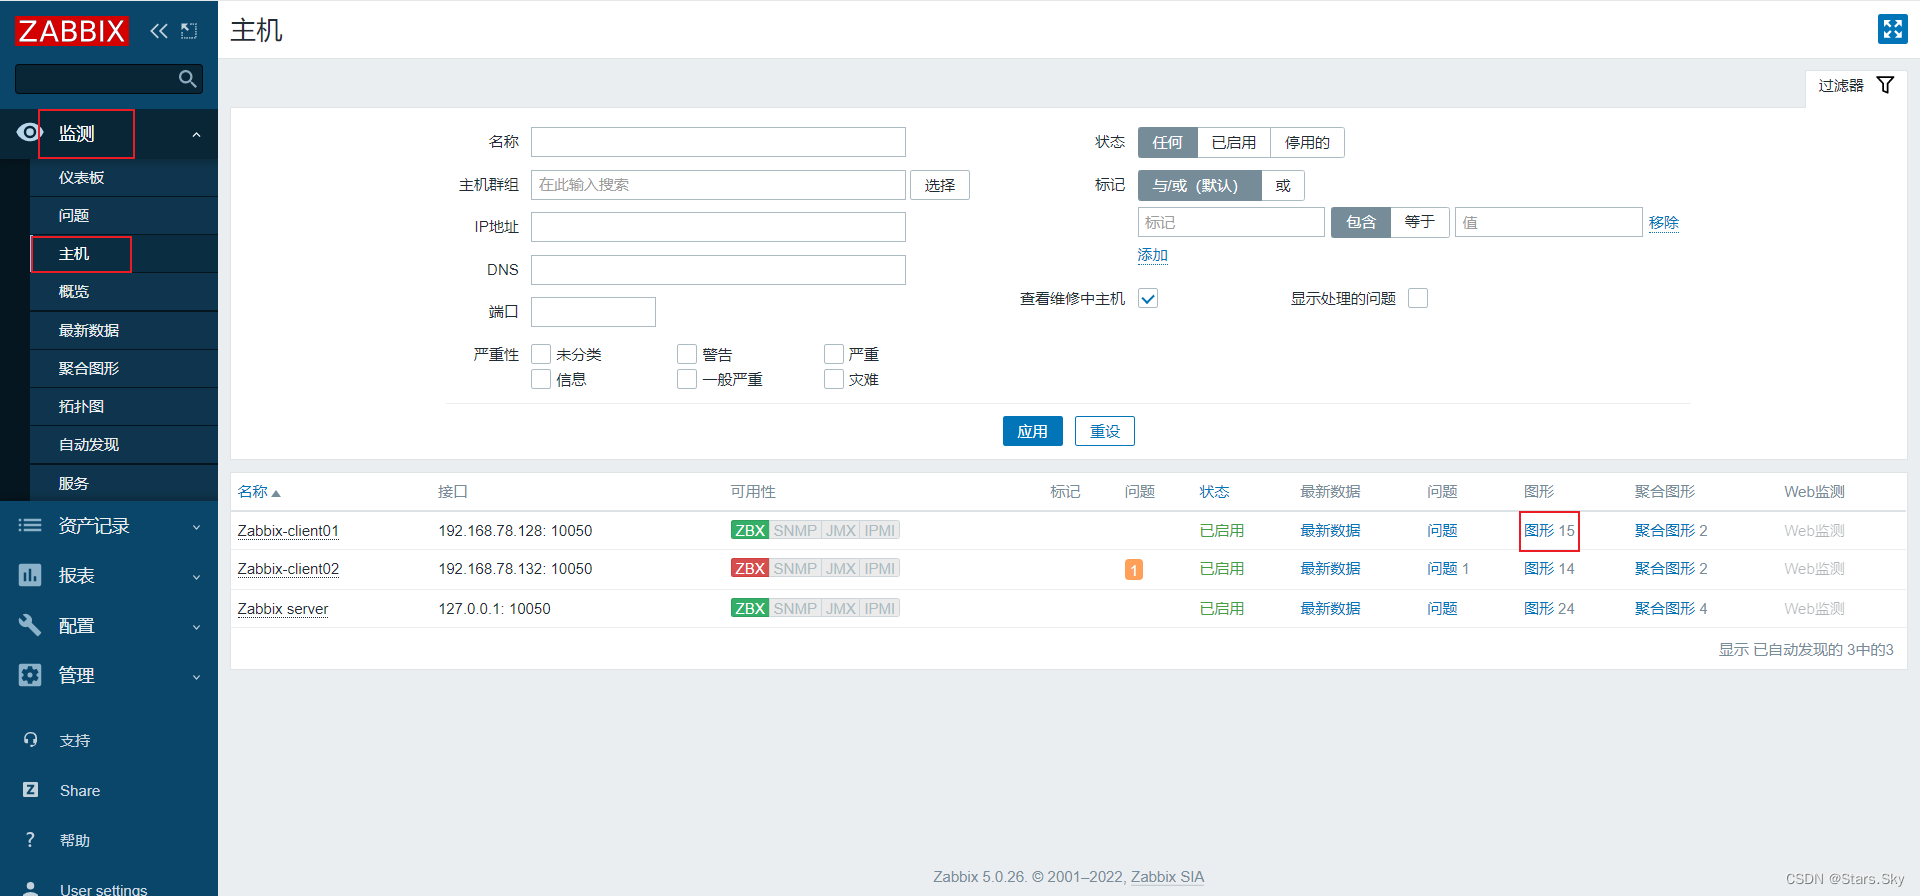The height and width of the screenshot is (896, 1920).
Task: Click the 应用 button
Action: point(1032,431)
